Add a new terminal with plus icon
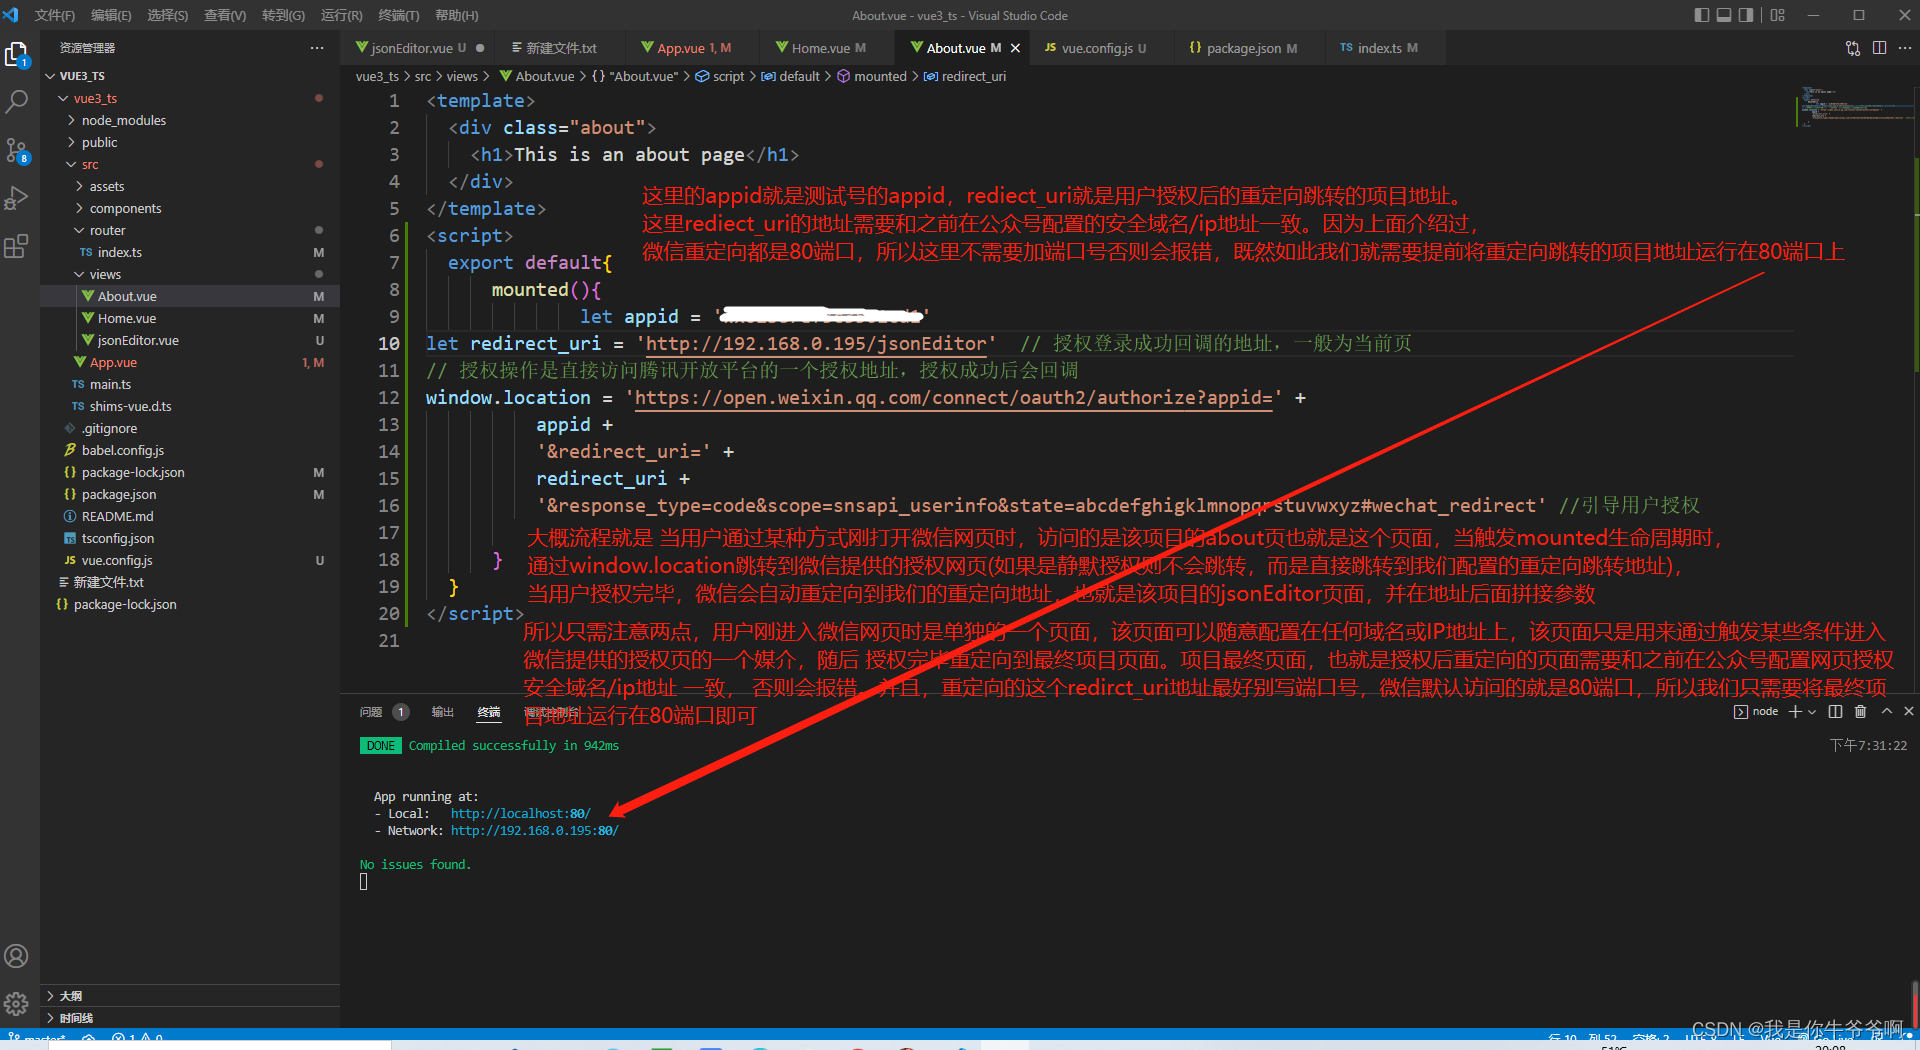 [1795, 711]
